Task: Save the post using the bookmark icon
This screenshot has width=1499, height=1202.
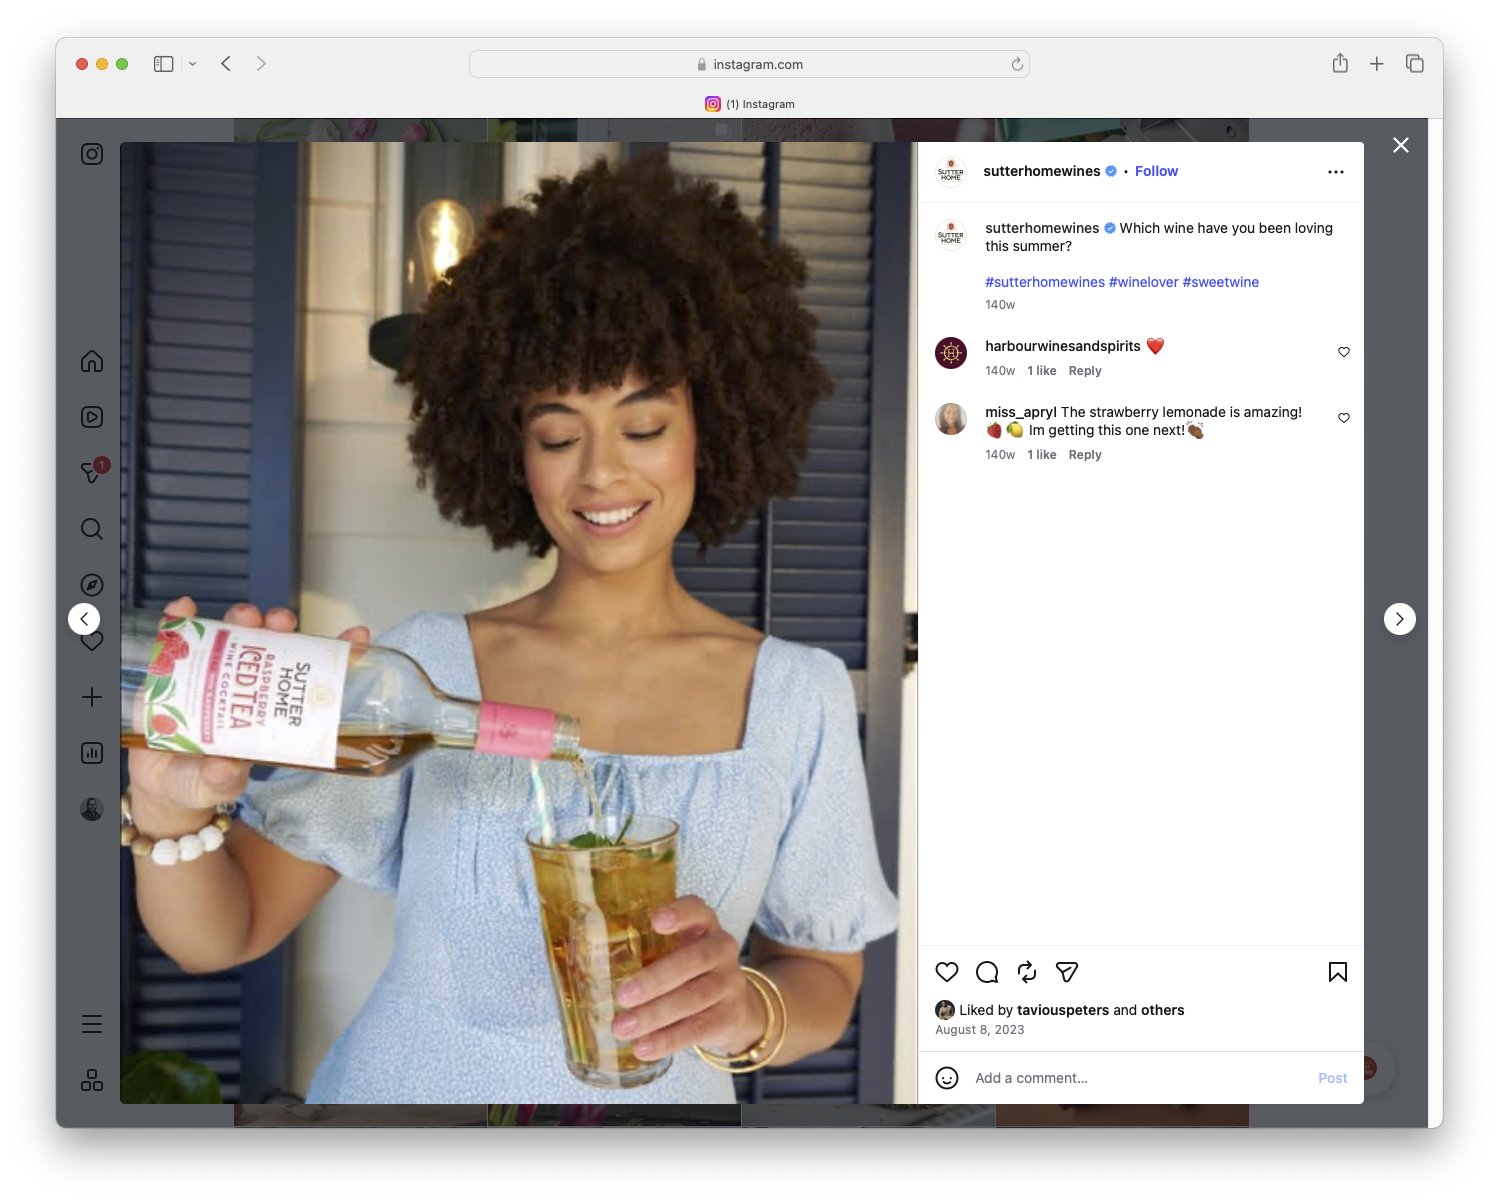Action: (1336, 971)
